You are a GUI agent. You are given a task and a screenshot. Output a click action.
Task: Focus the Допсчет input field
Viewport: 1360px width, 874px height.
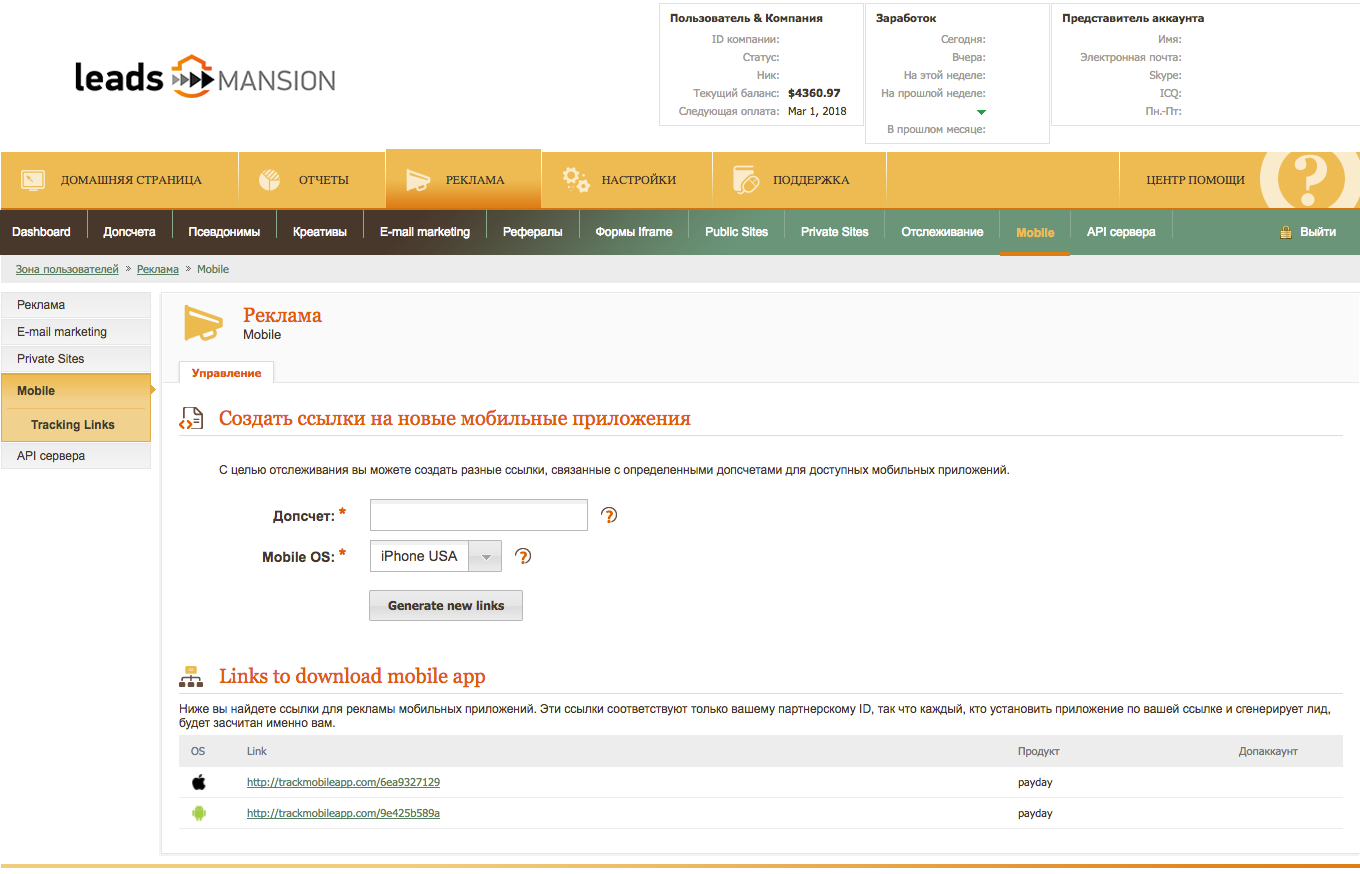[478, 516]
